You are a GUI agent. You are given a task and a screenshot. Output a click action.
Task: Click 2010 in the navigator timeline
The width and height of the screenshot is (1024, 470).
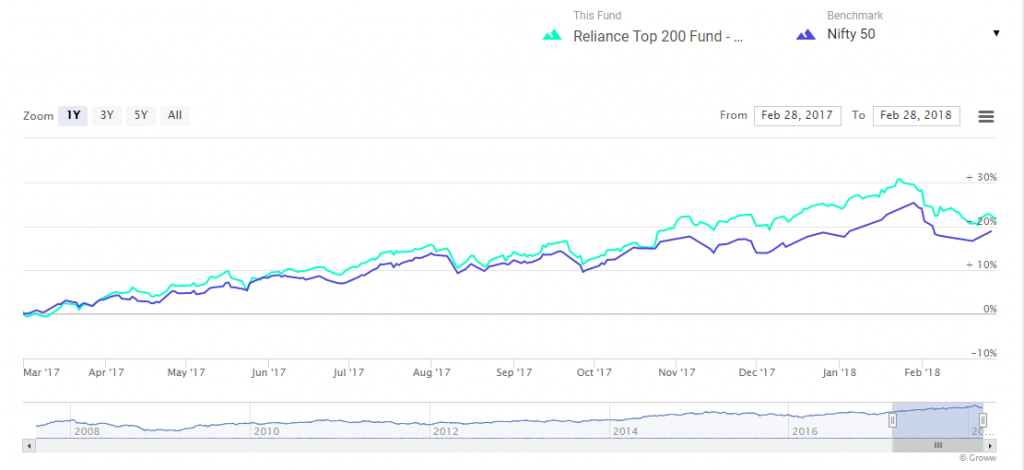pos(266,431)
